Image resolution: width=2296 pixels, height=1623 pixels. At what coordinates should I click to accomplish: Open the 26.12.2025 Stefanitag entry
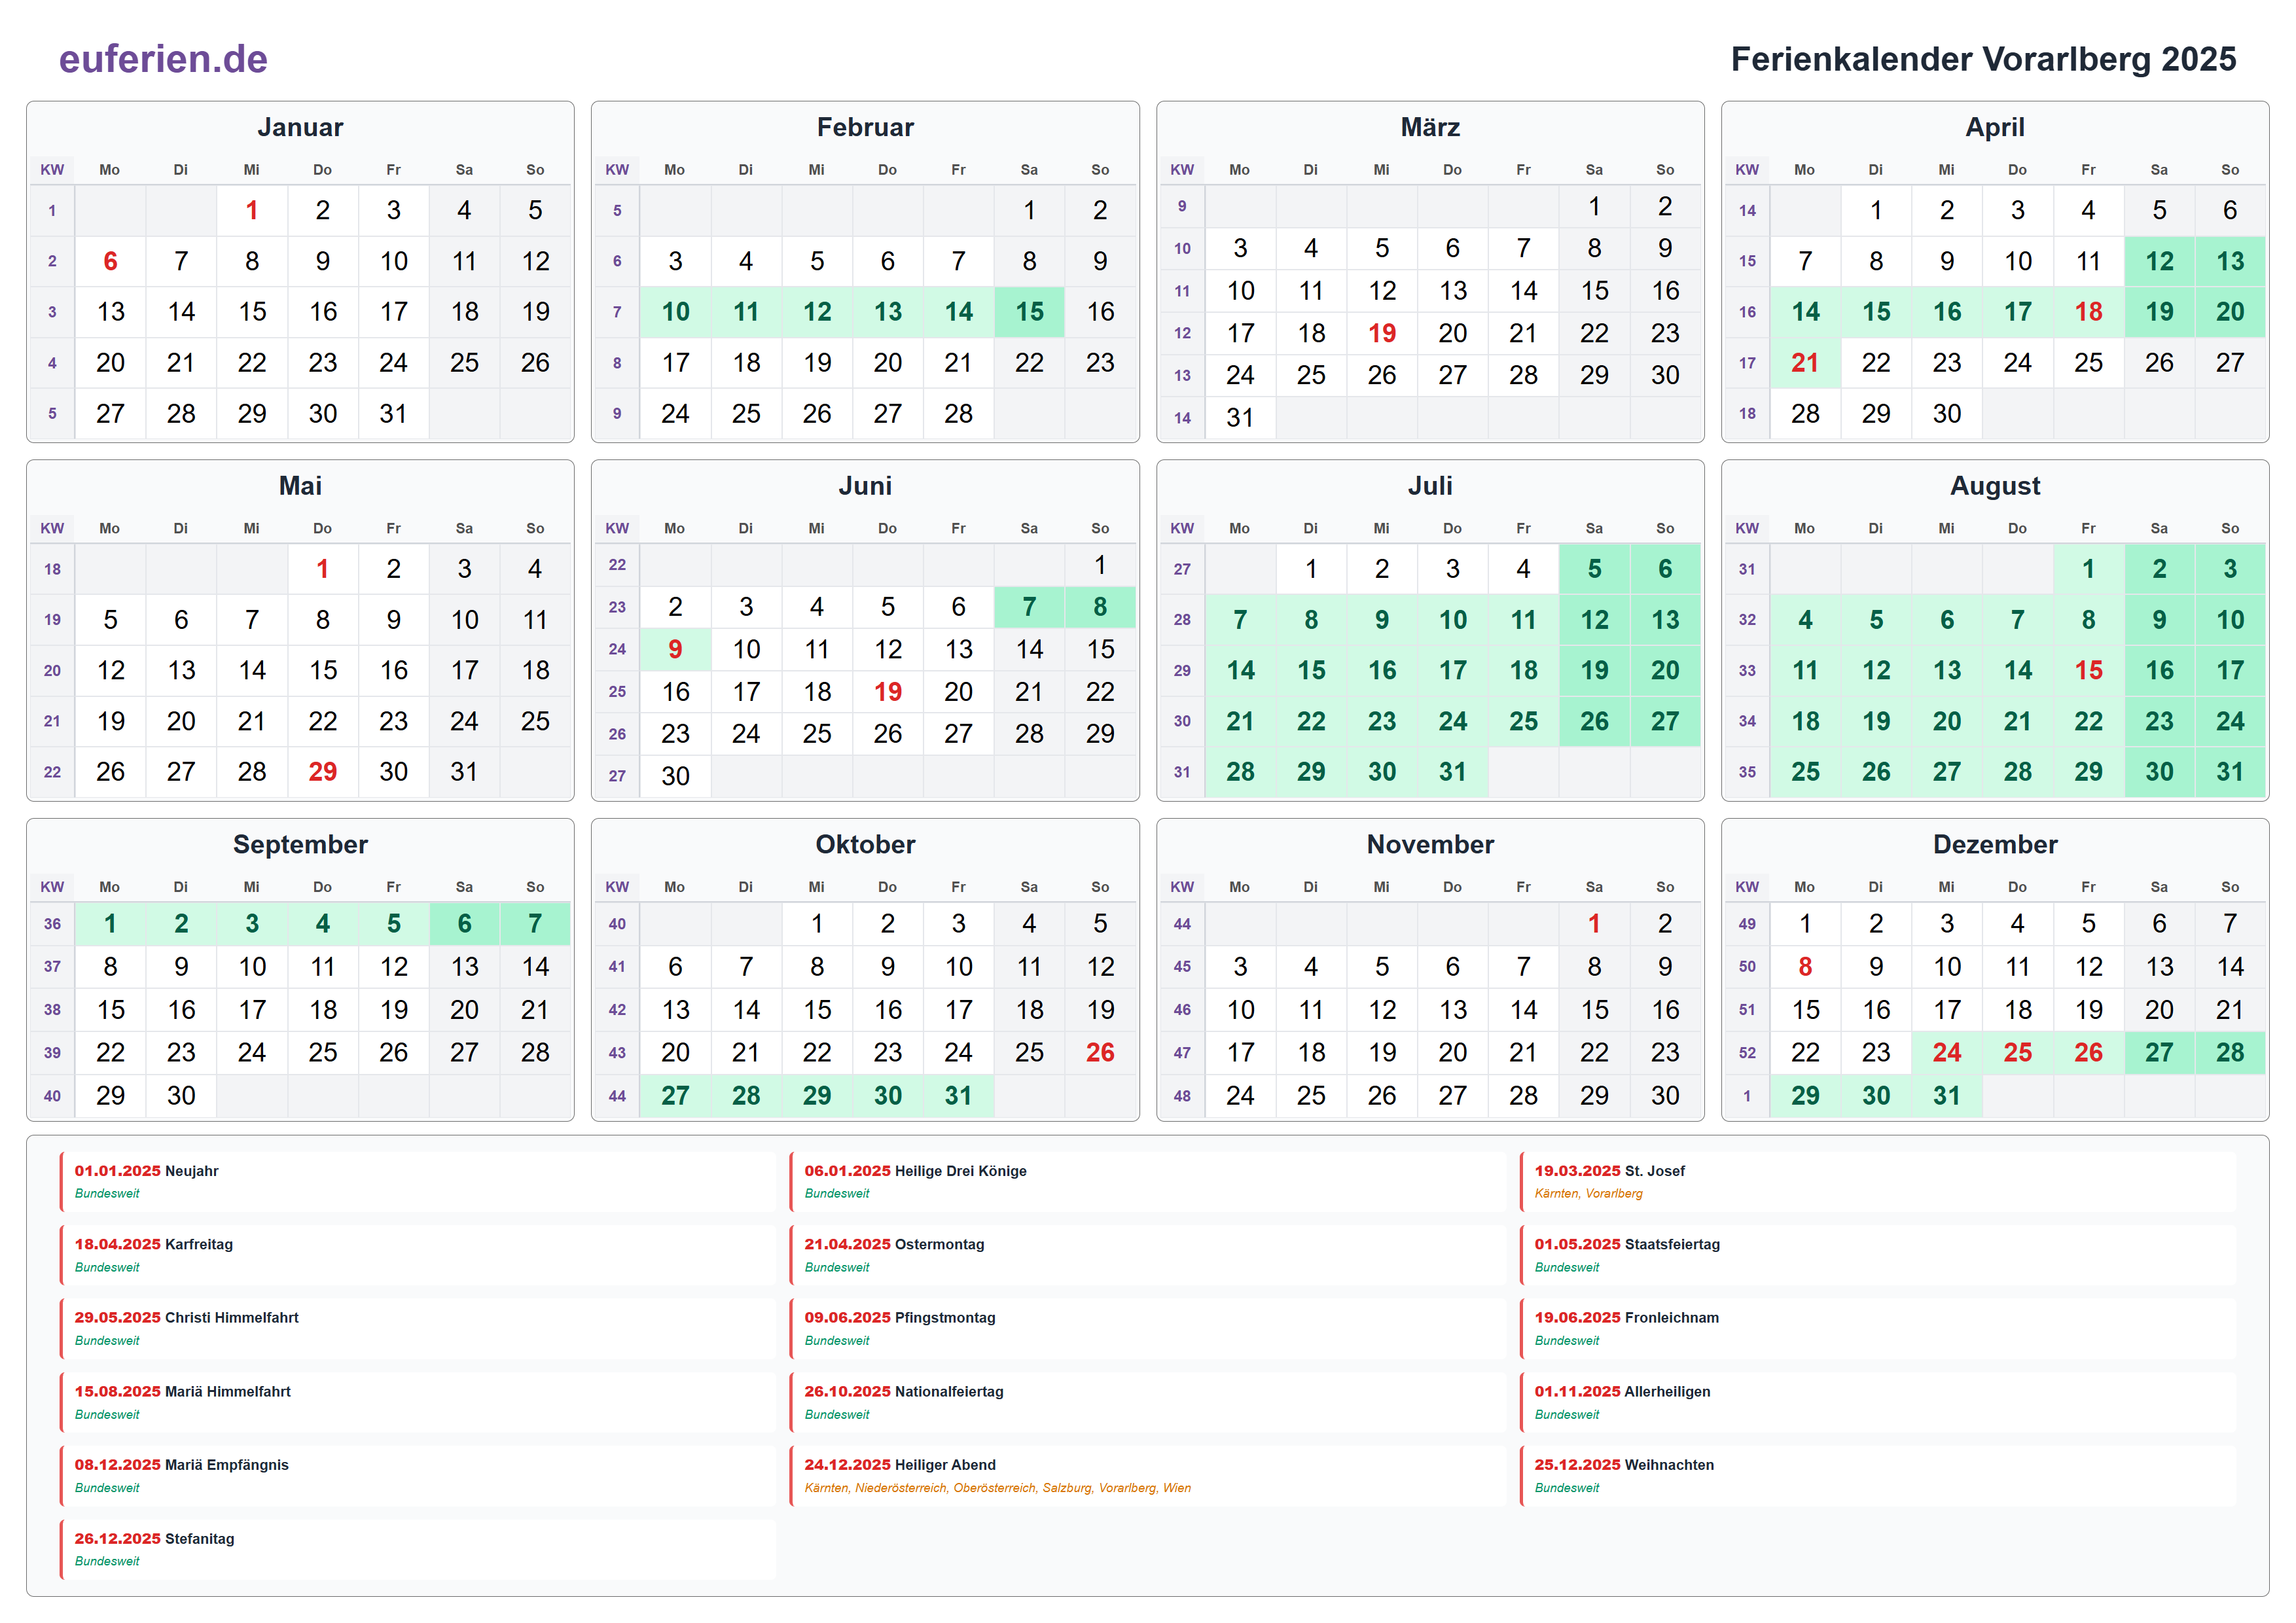(x=418, y=1549)
